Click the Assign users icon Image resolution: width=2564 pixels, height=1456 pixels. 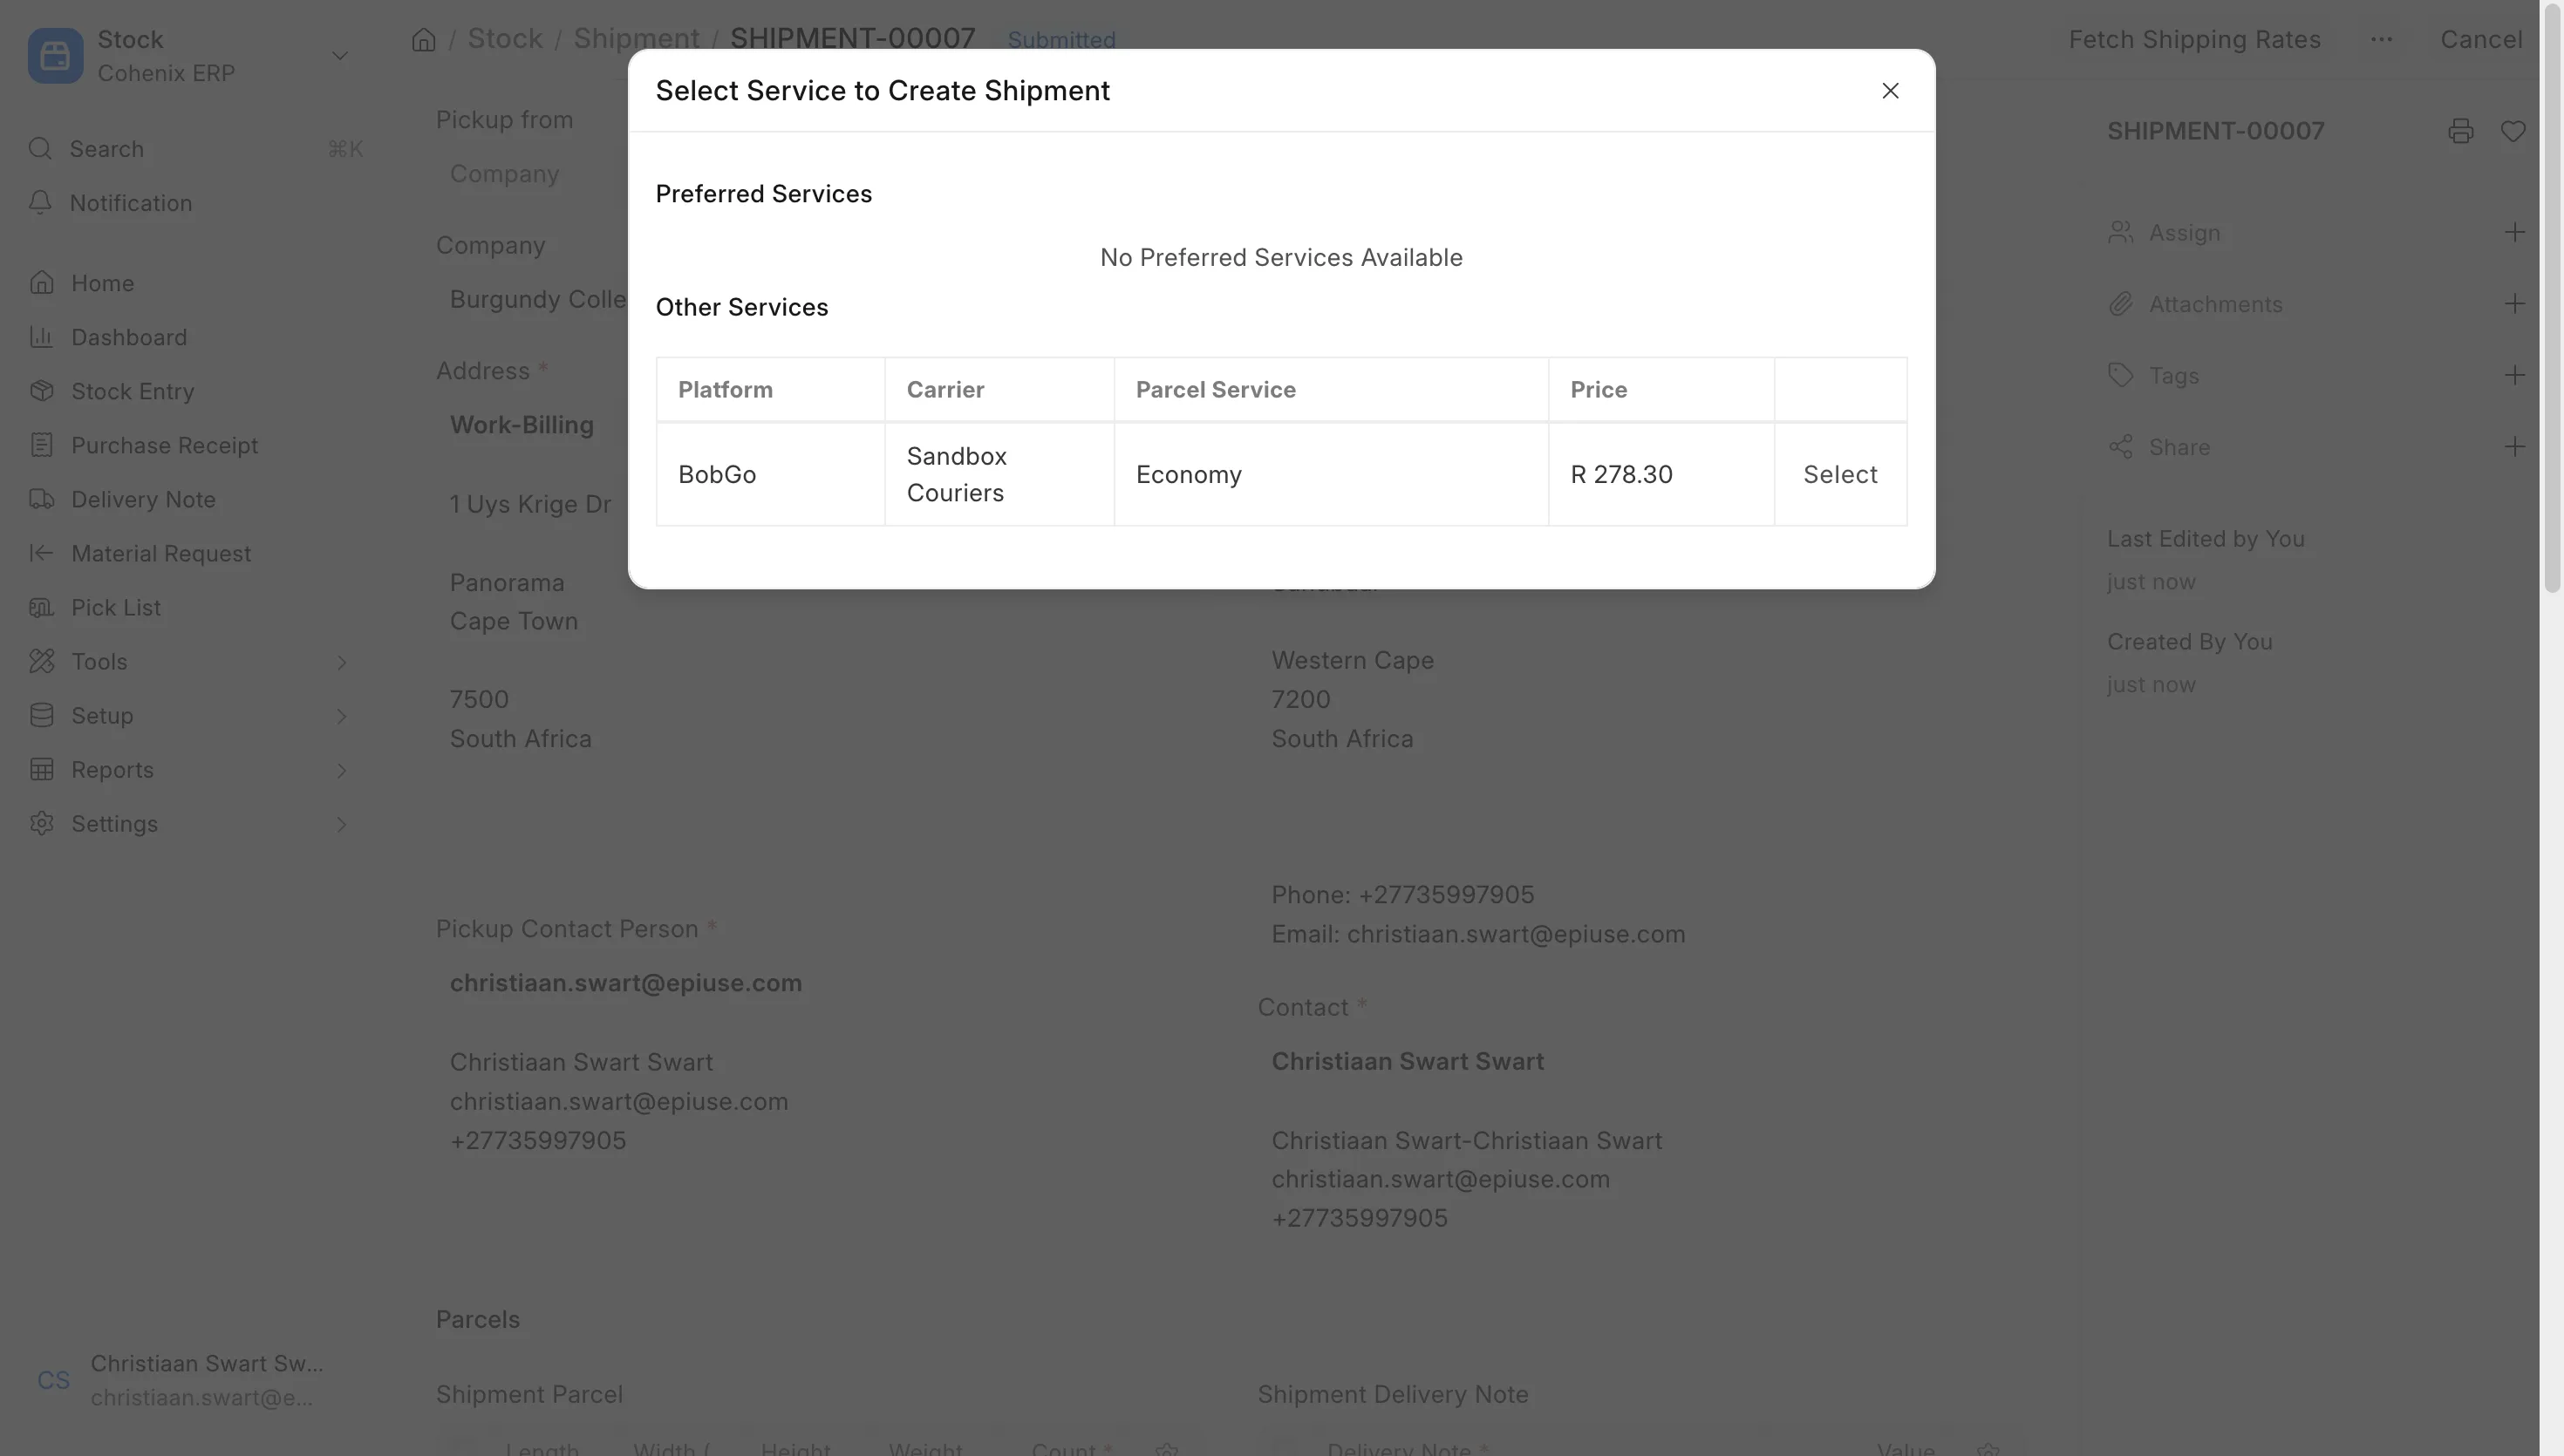[2120, 232]
